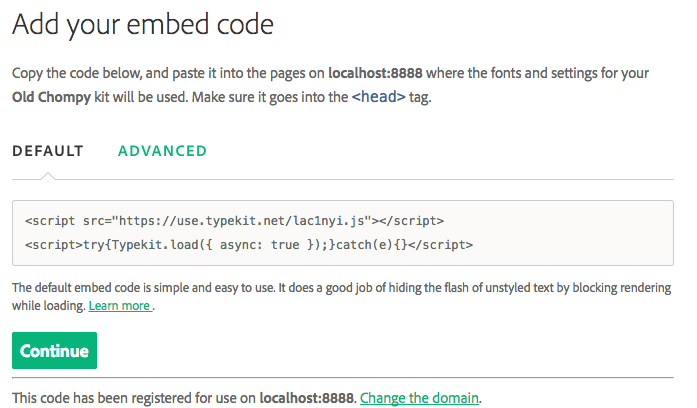Click the bold "Old Chompy" kit name
Viewport: 697px width, 408px height.
[x=50, y=100]
